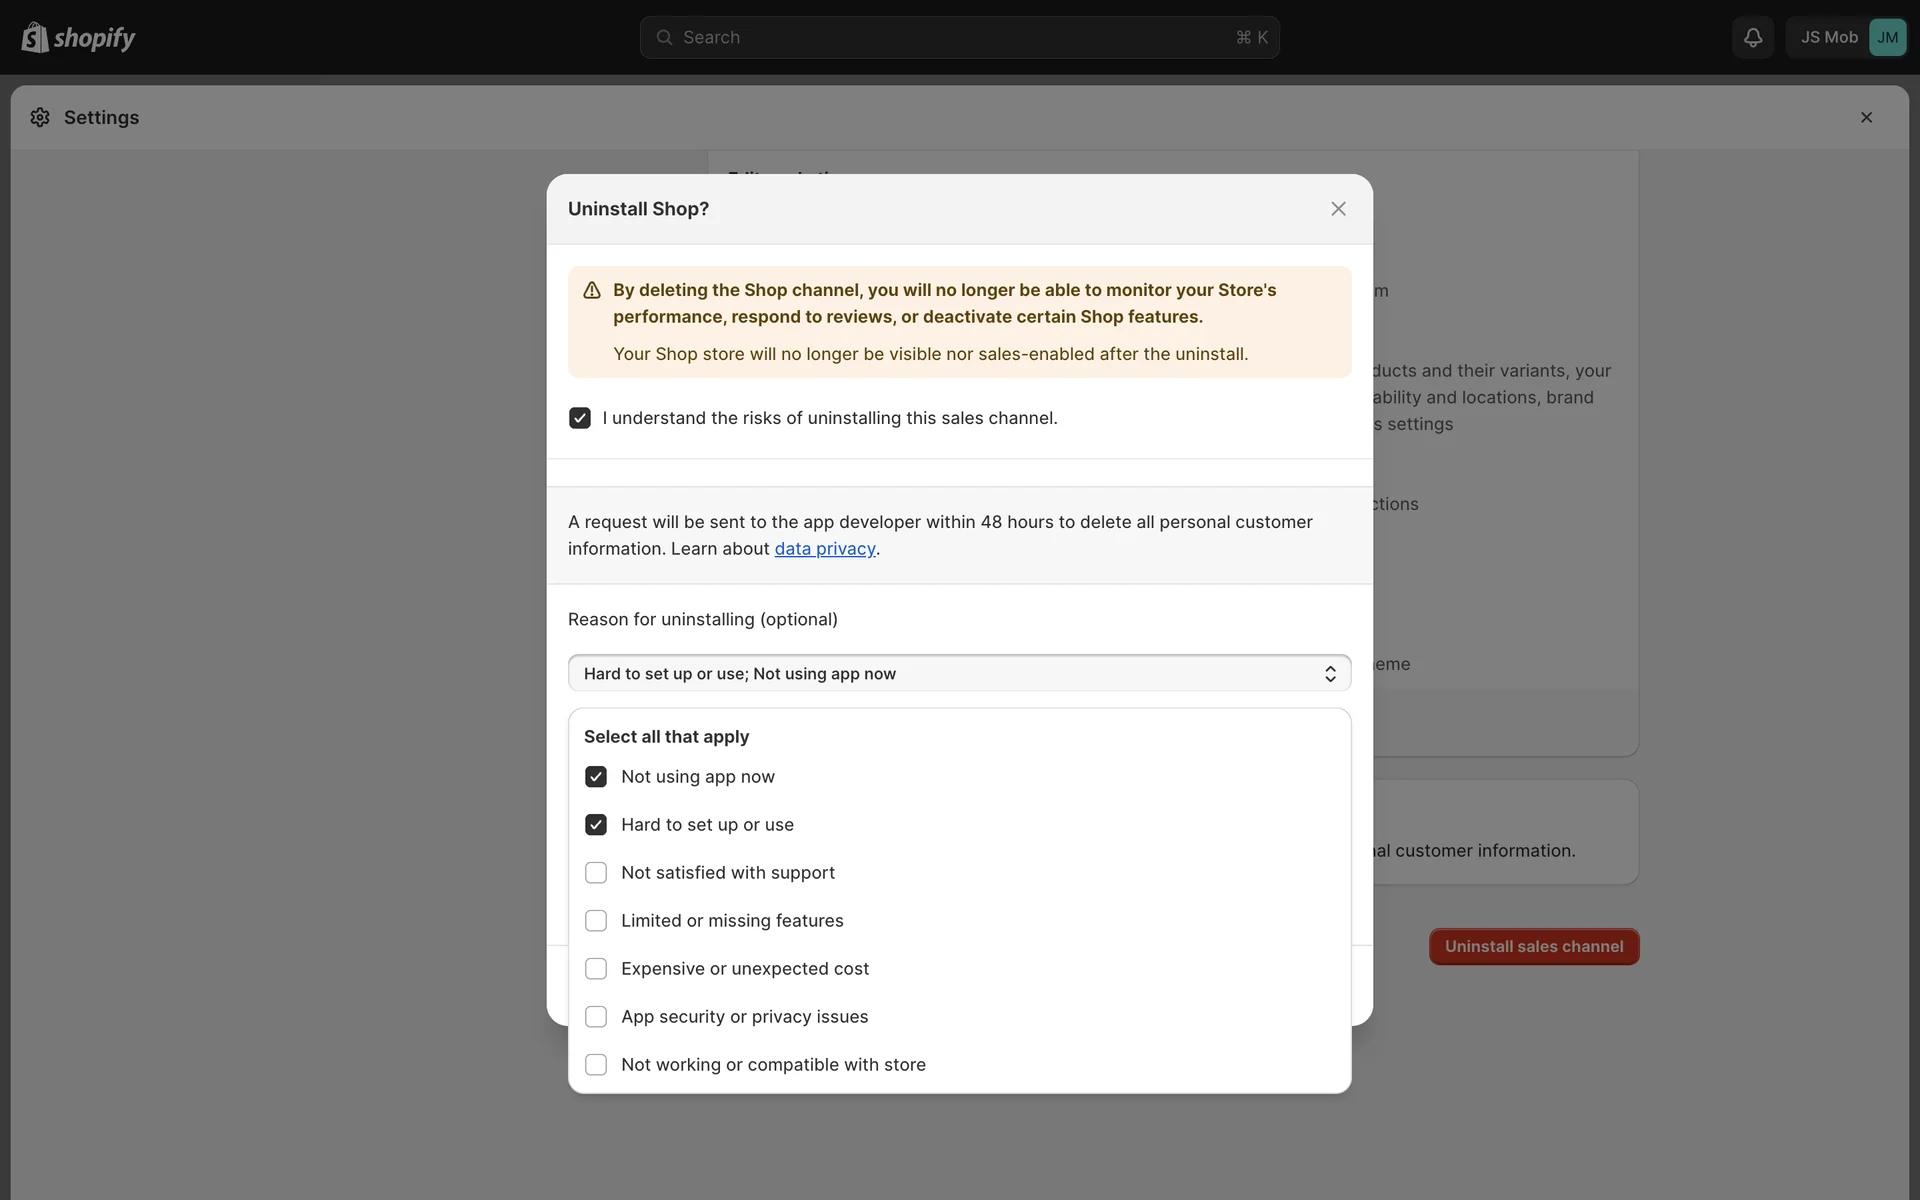The image size is (1920, 1200).
Task: Open the notifications bell
Action: (1752, 37)
